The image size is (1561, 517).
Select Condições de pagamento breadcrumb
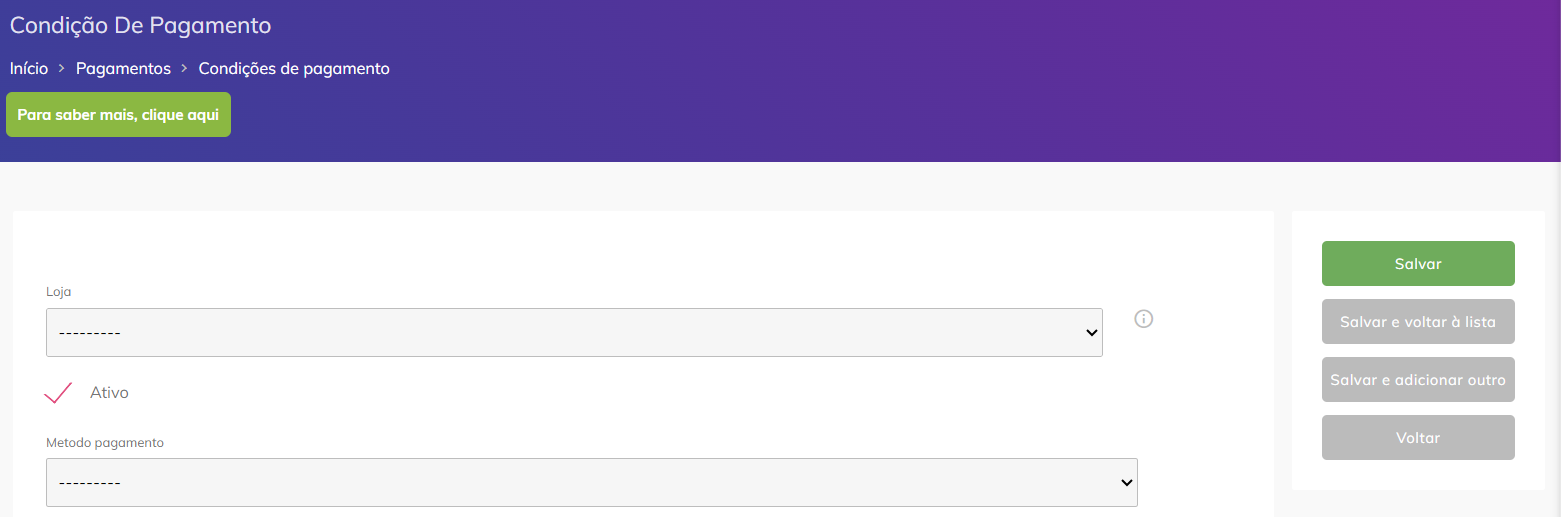(294, 69)
